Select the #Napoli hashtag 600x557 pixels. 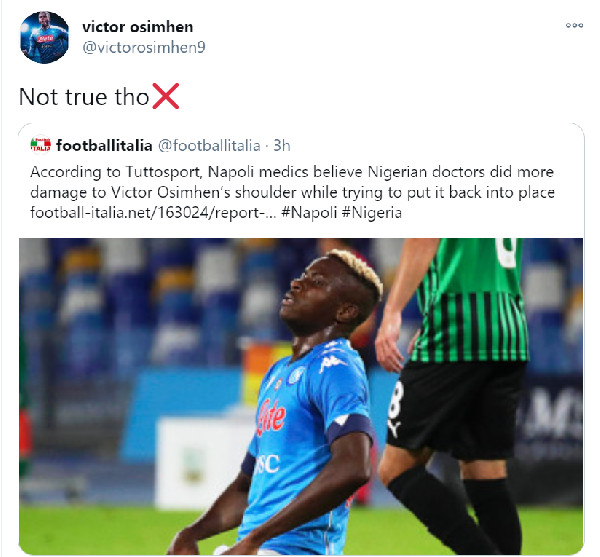point(309,212)
